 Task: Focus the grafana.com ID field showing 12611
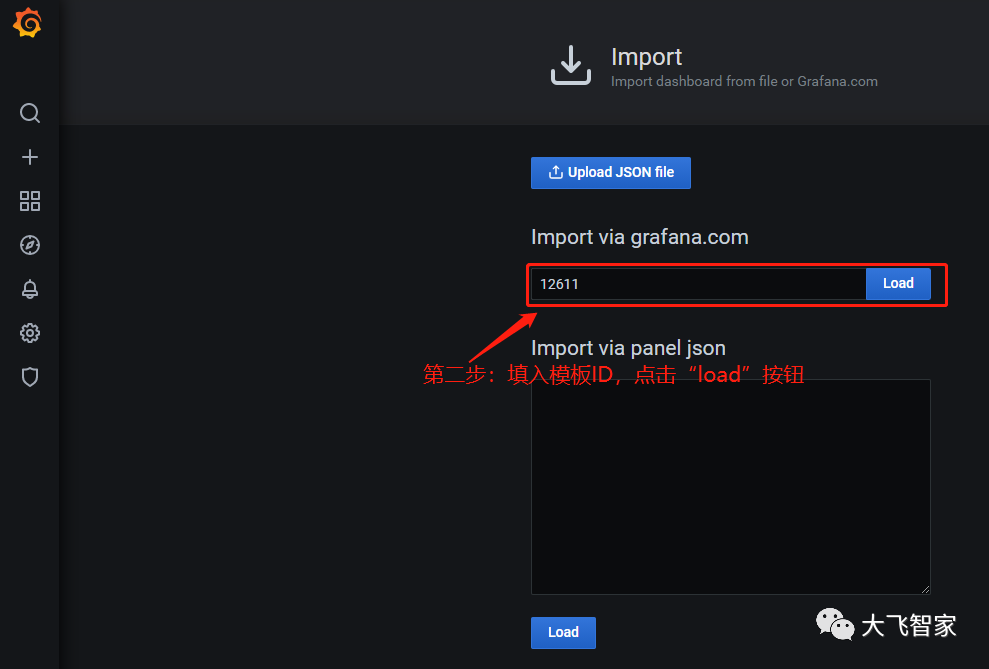coord(698,284)
